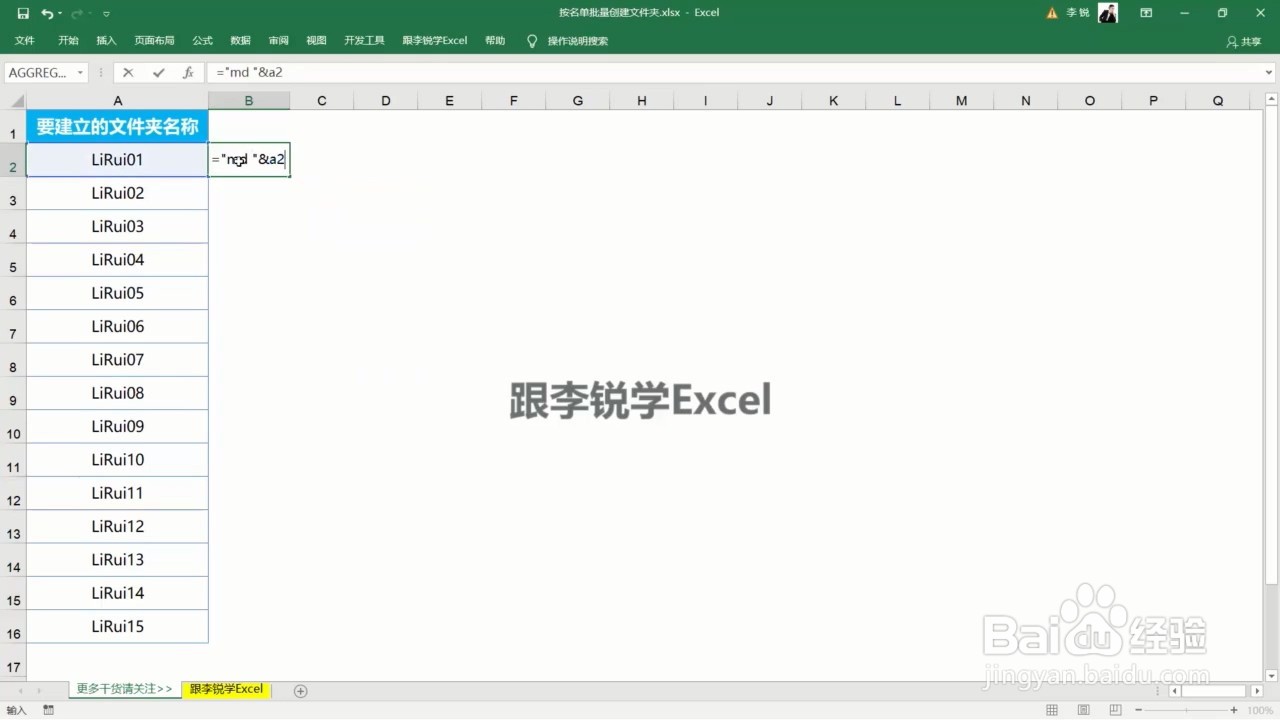Click the 共享 share button
1280x720 pixels.
[1244, 42]
